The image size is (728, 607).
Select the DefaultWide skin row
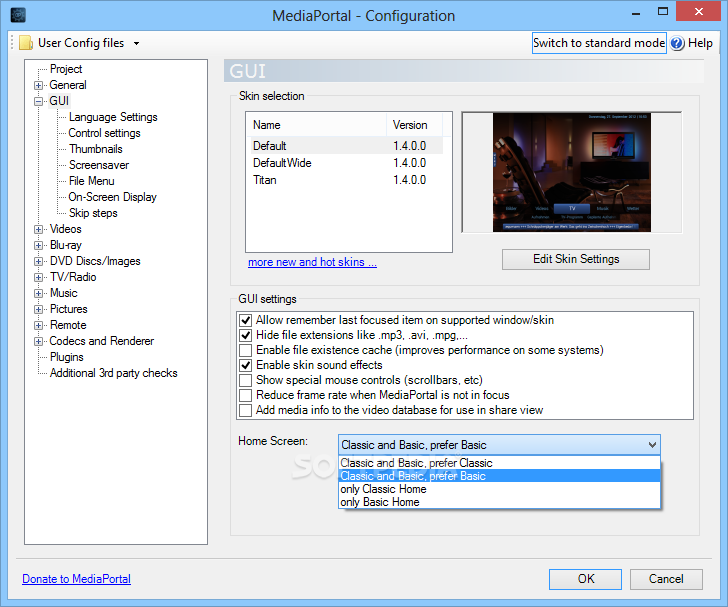click(346, 163)
